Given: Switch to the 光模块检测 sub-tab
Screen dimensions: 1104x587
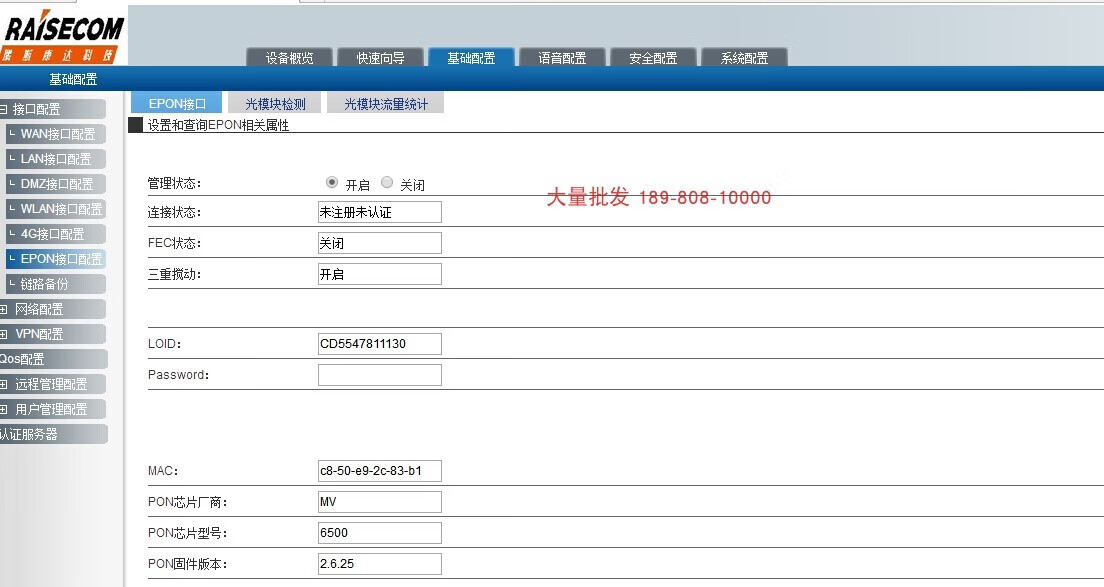Looking at the screenshot, I should pyautogui.click(x=275, y=104).
